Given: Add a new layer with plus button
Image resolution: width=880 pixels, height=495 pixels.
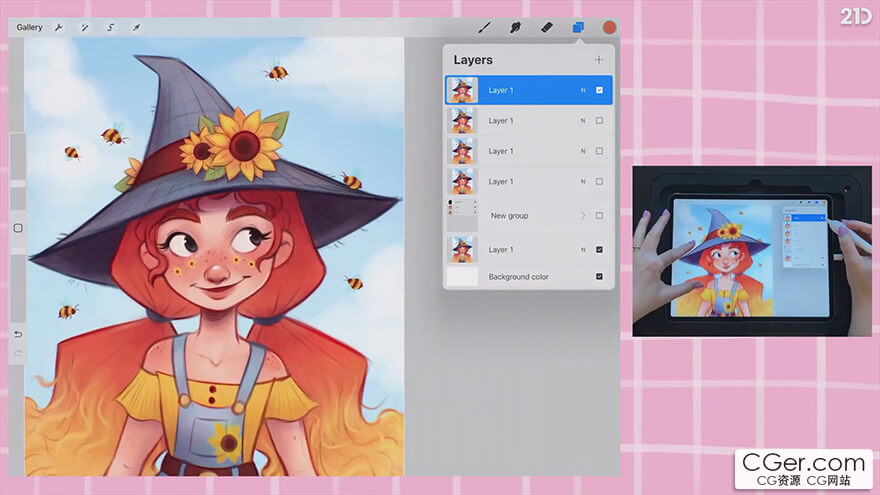Looking at the screenshot, I should (599, 60).
